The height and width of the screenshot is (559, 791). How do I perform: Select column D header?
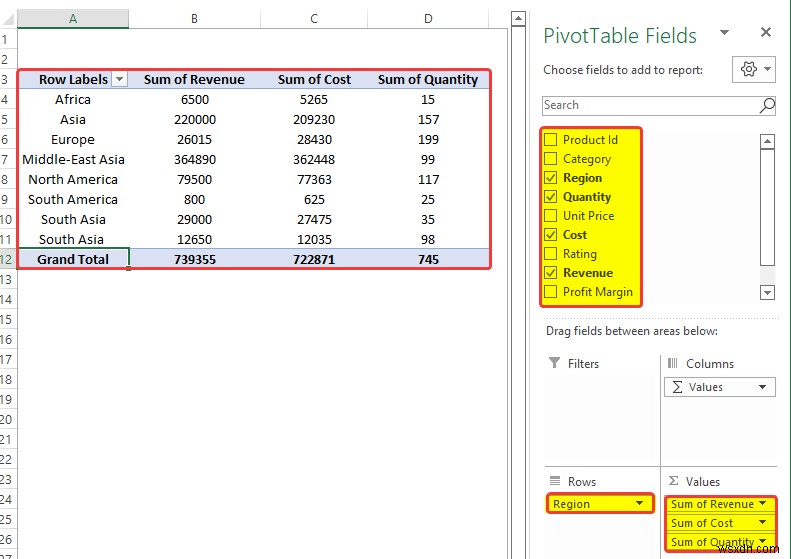[x=428, y=19]
